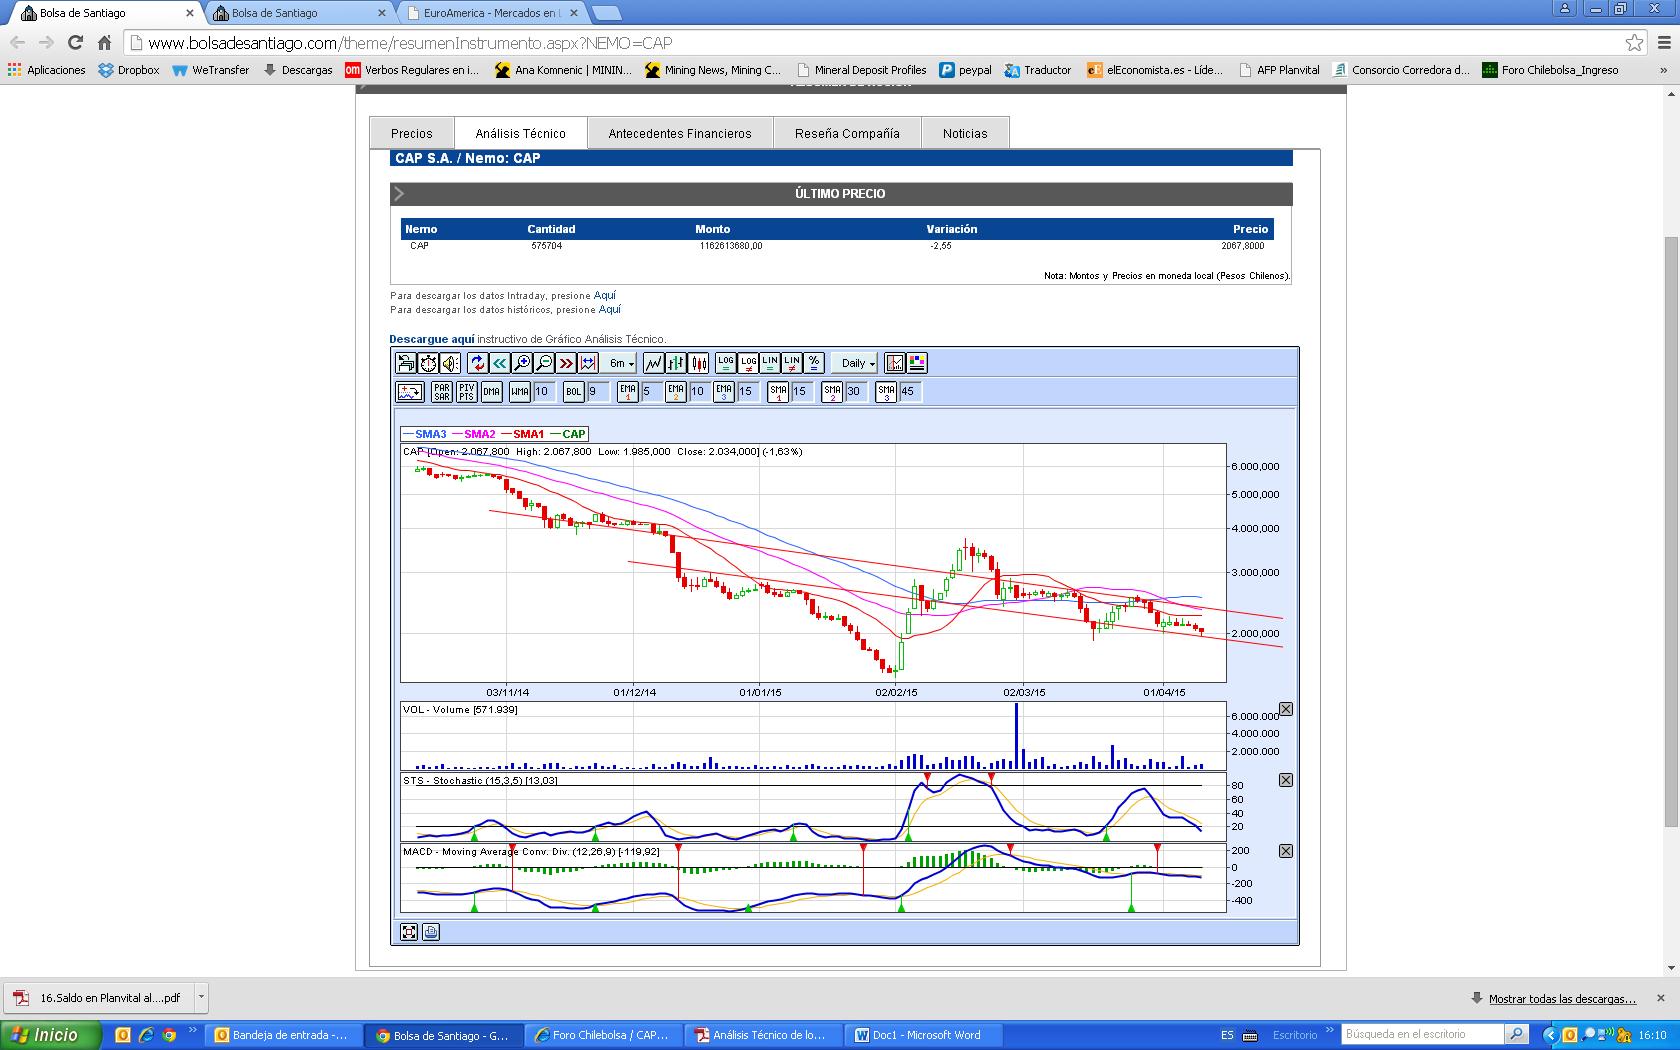
Task: Expand the ÚLTIMO PRECIO section arrow
Action: click(x=399, y=194)
